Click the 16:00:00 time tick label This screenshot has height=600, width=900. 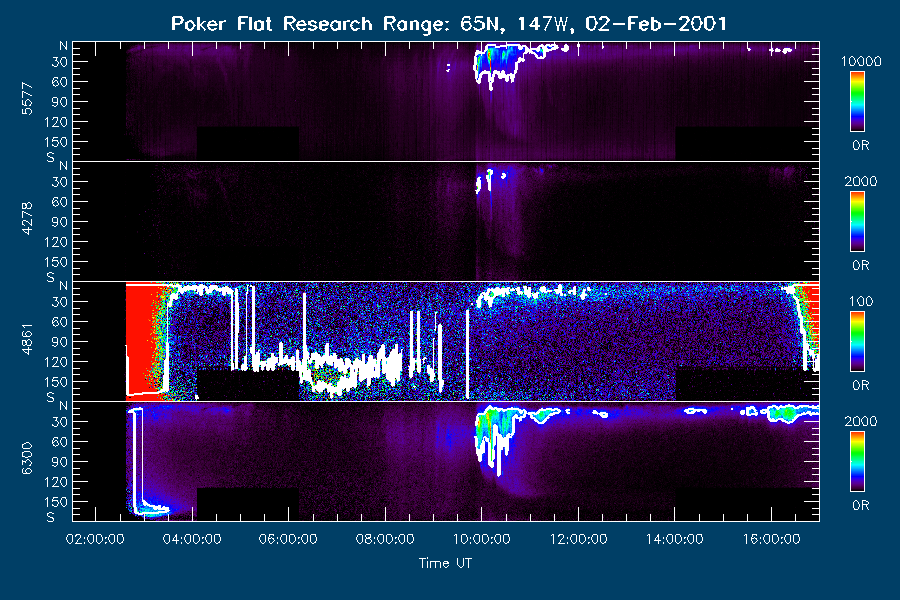(771, 539)
